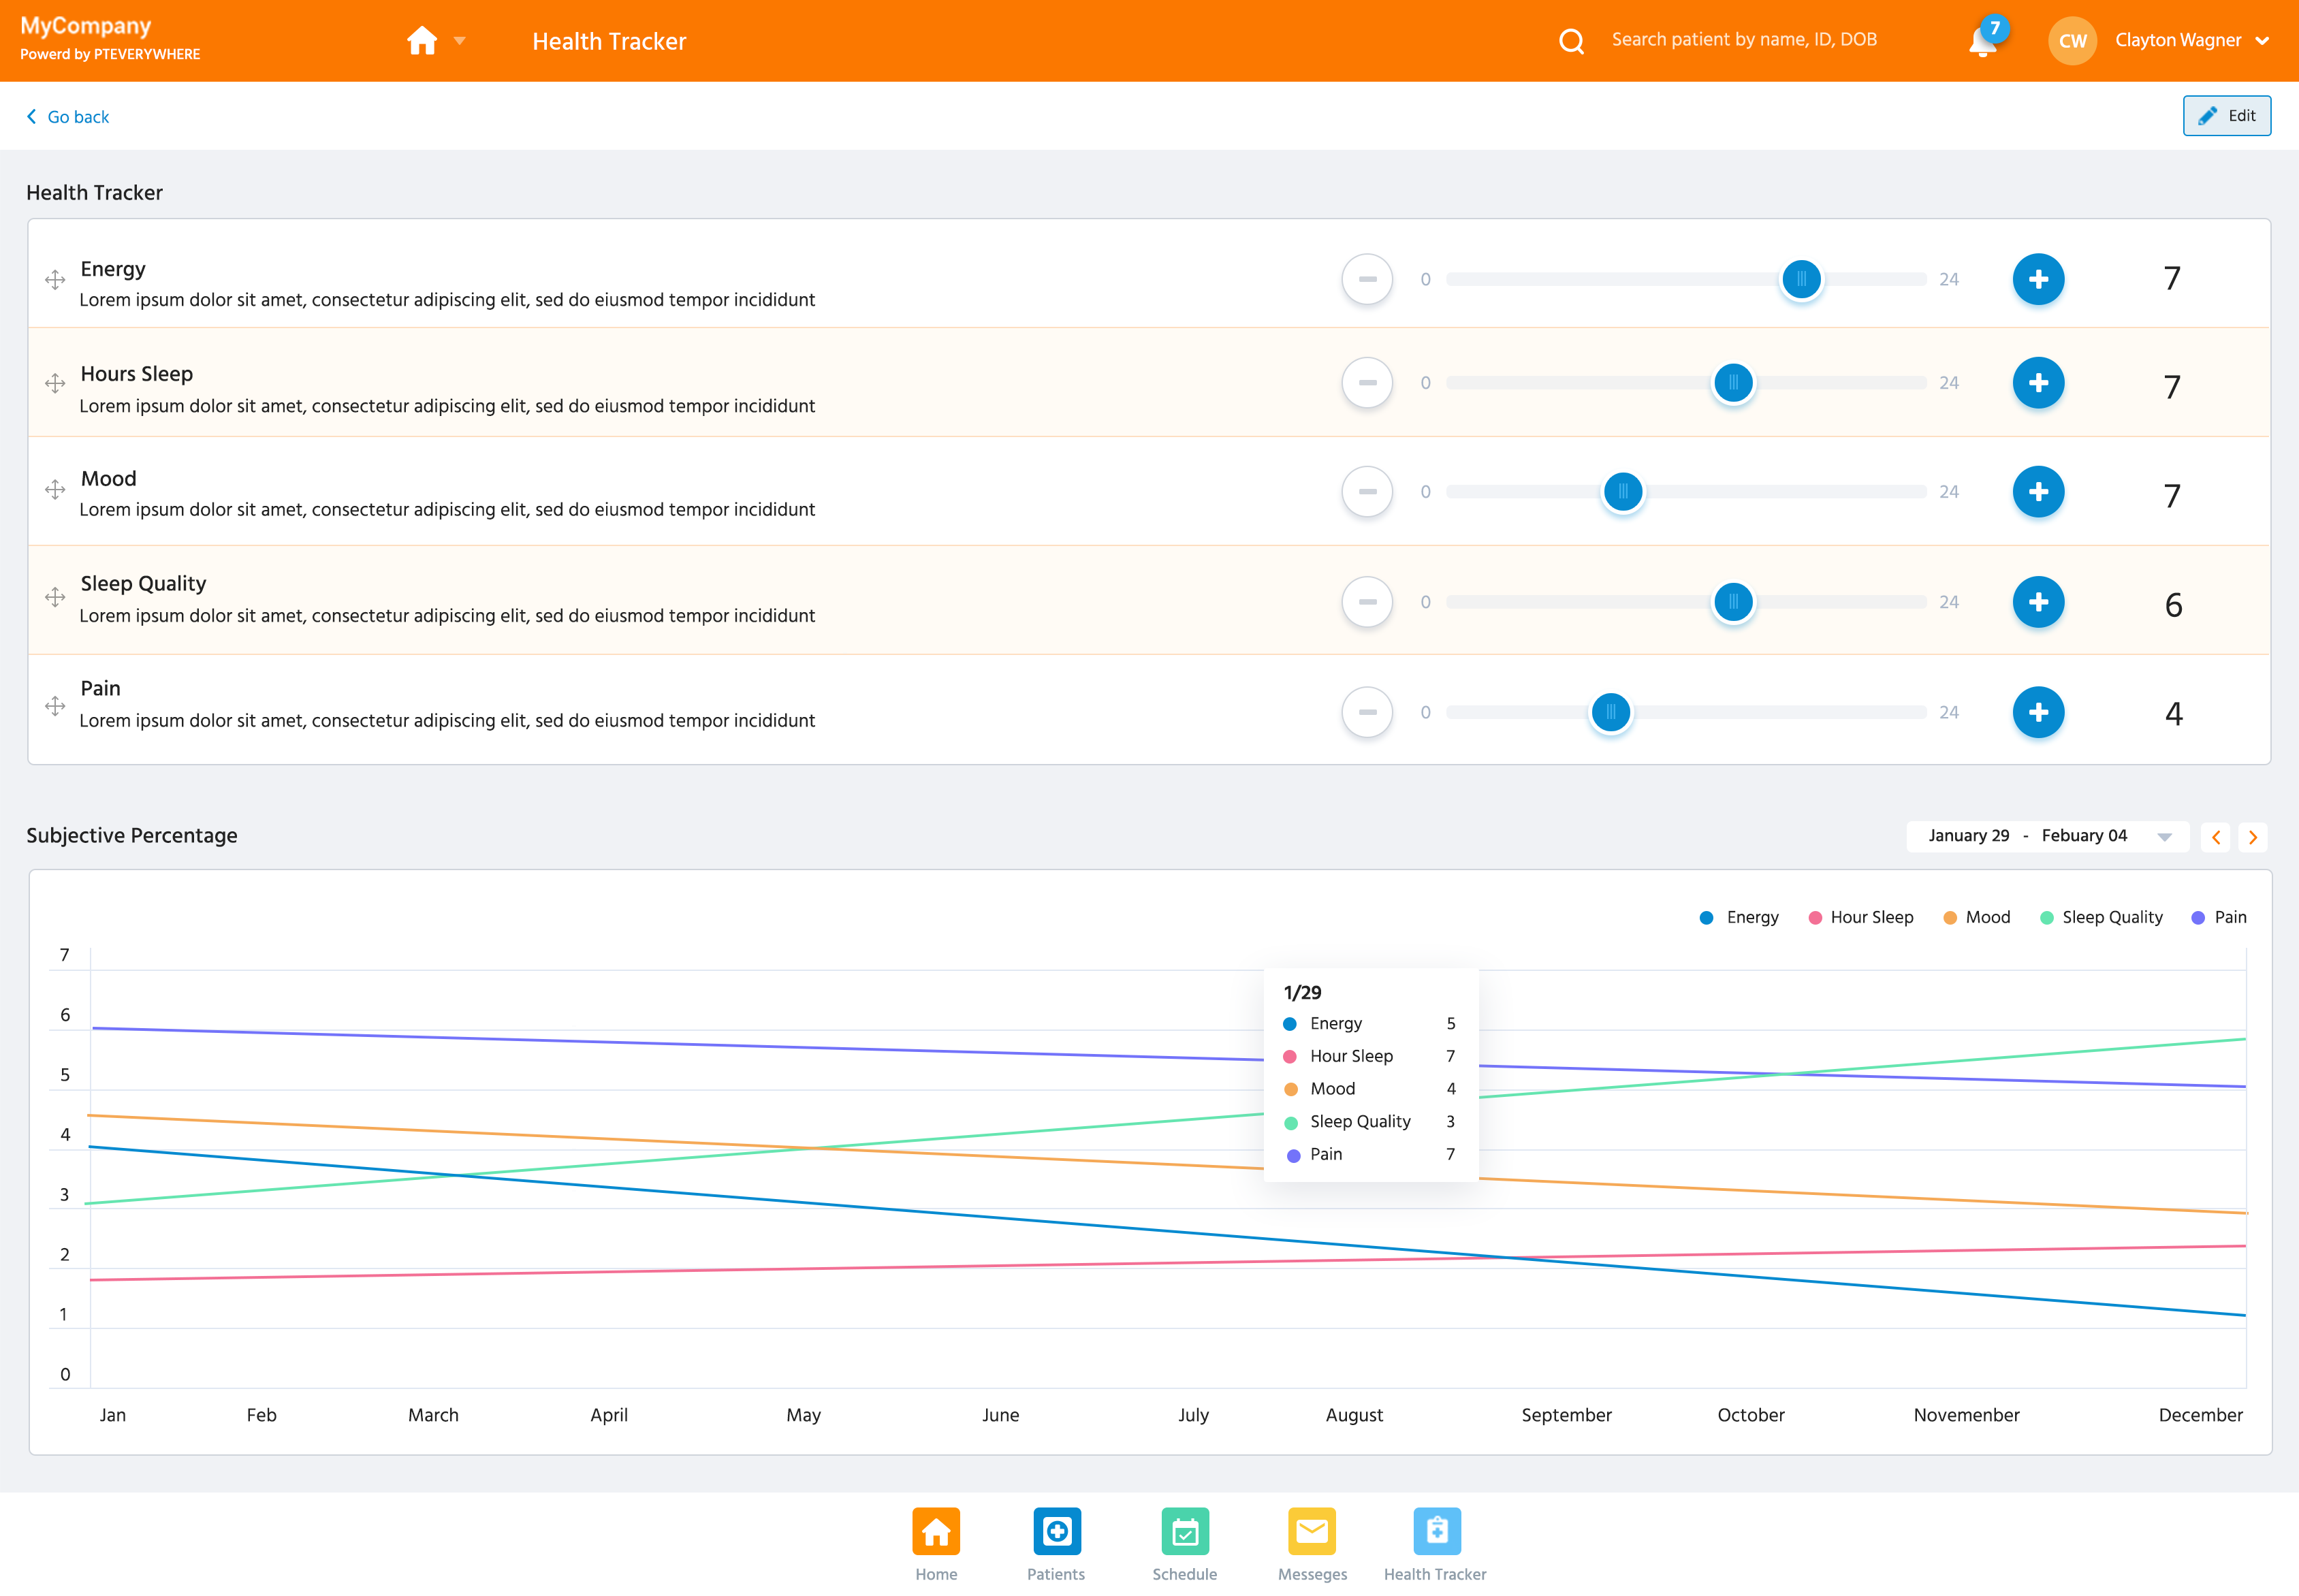Click the drag handle beside Energy row
This screenshot has height=1596, width=2299.
tap(55, 280)
